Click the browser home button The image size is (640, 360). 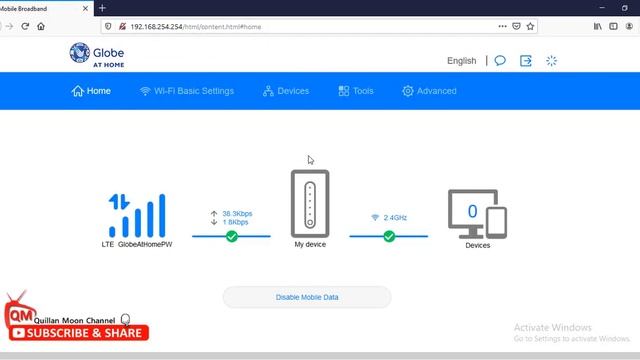point(41,27)
